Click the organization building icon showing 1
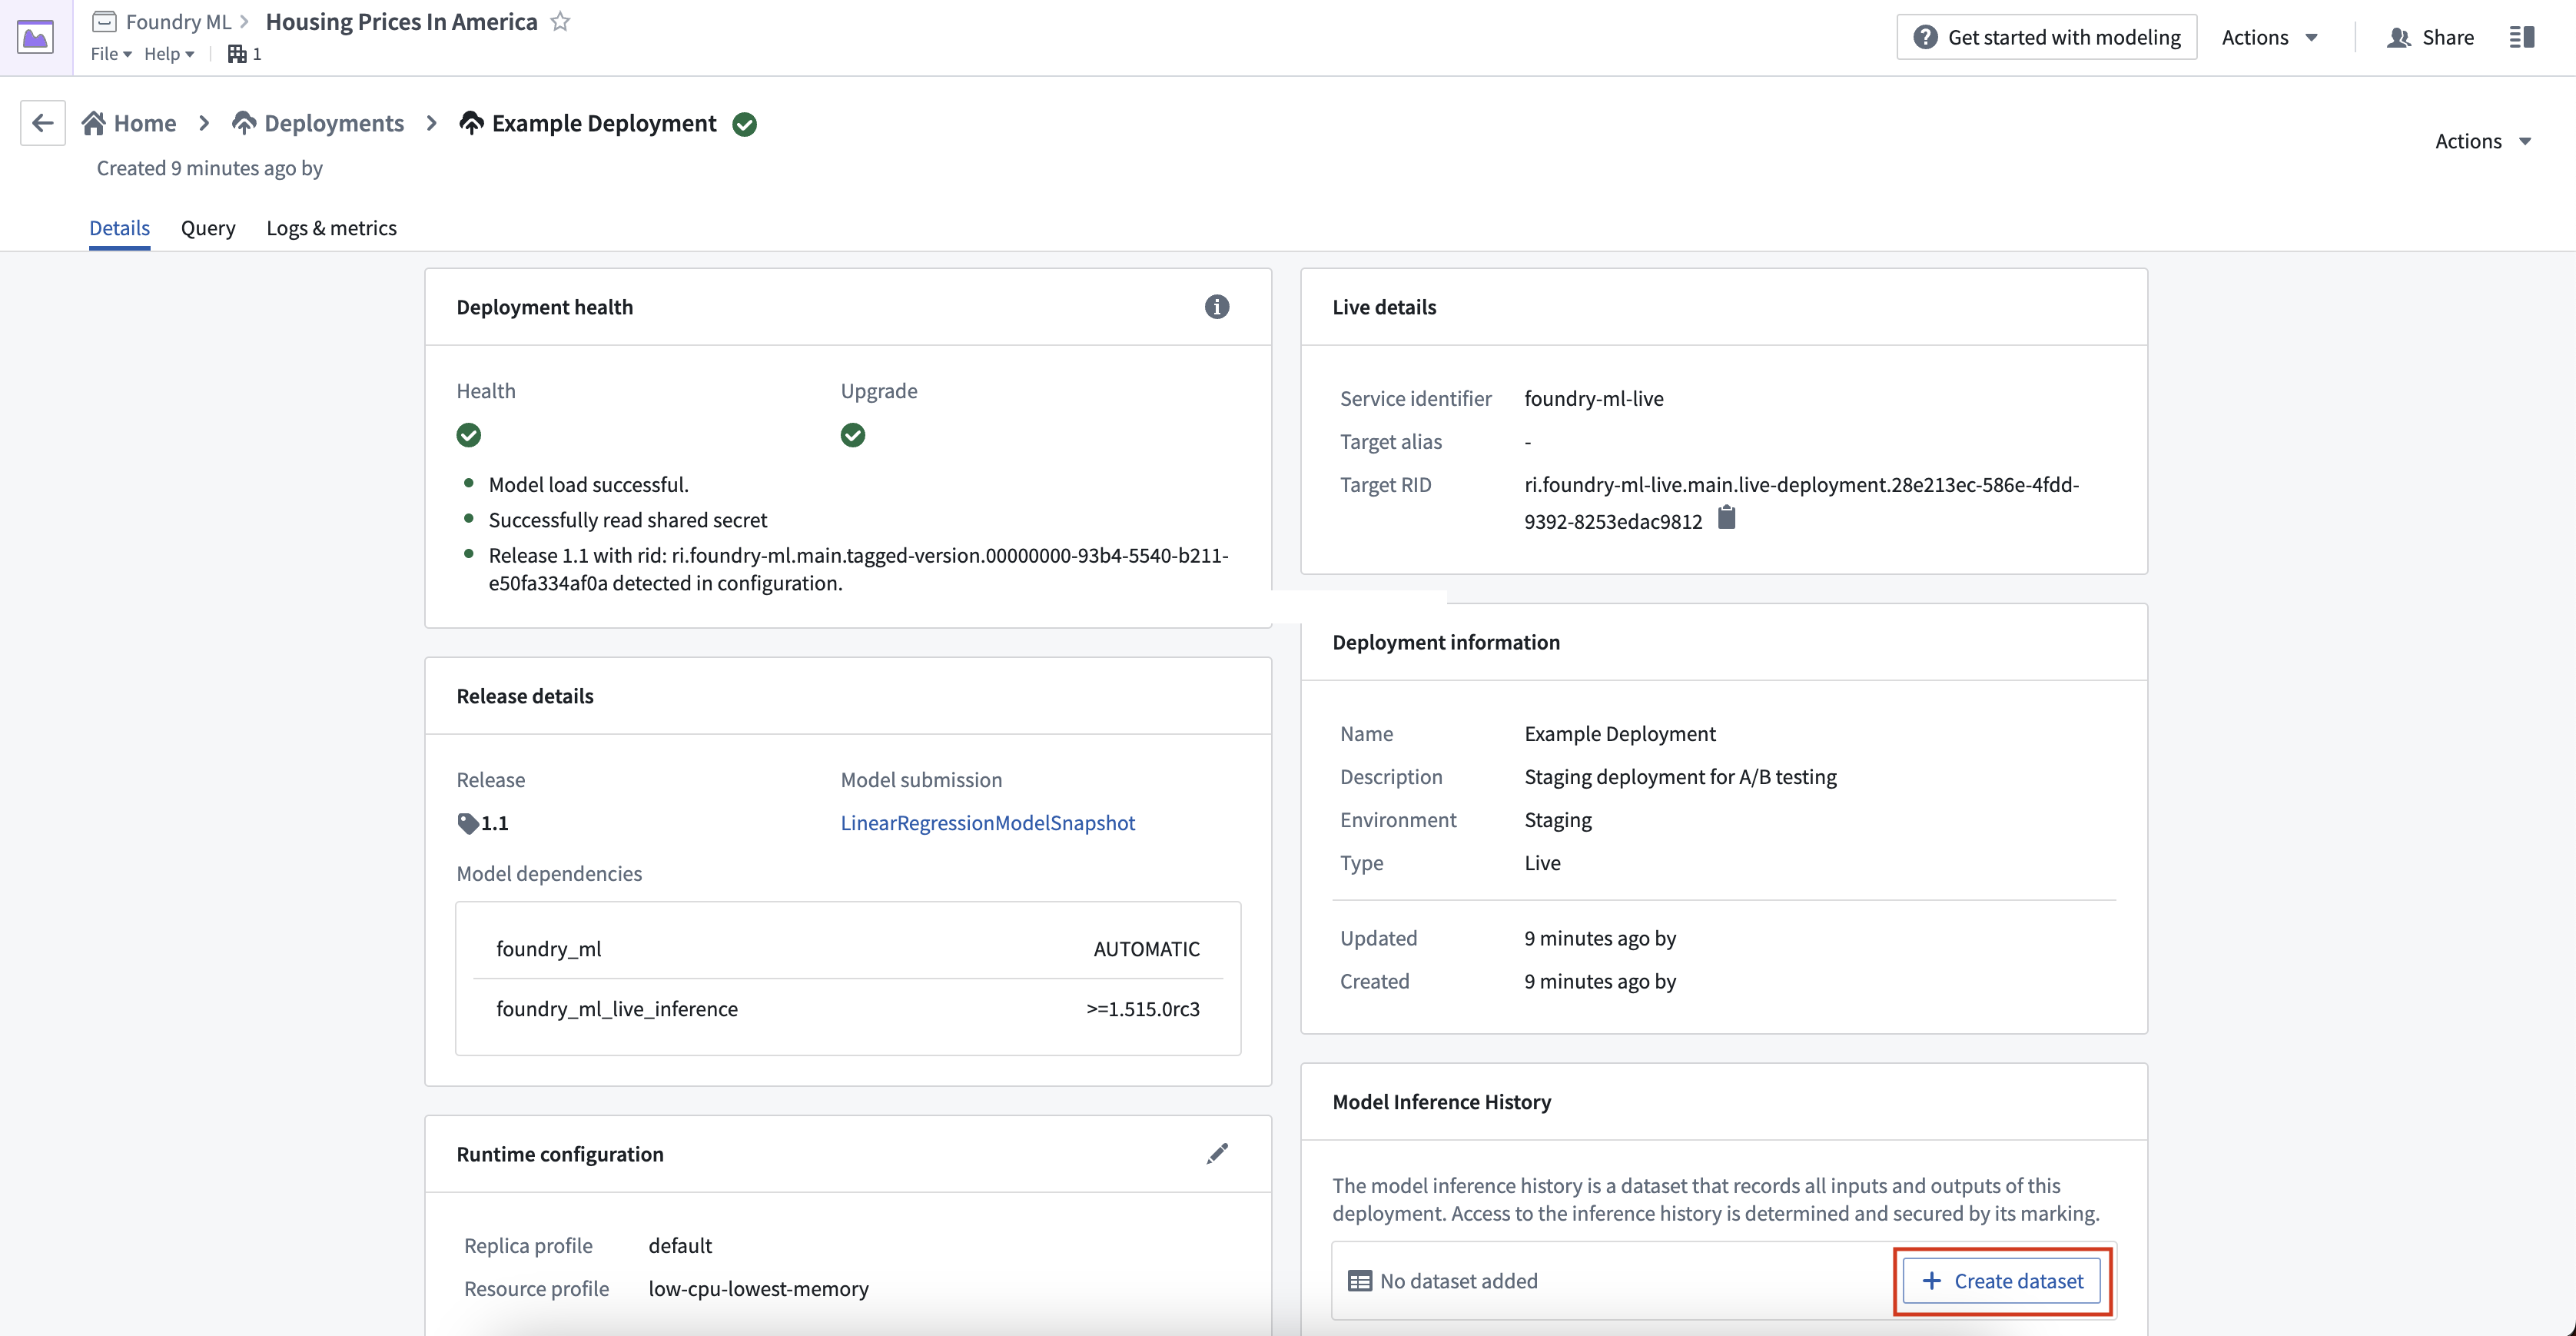Image resolution: width=2576 pixels, height=1336 pixels. click(236, 54)
